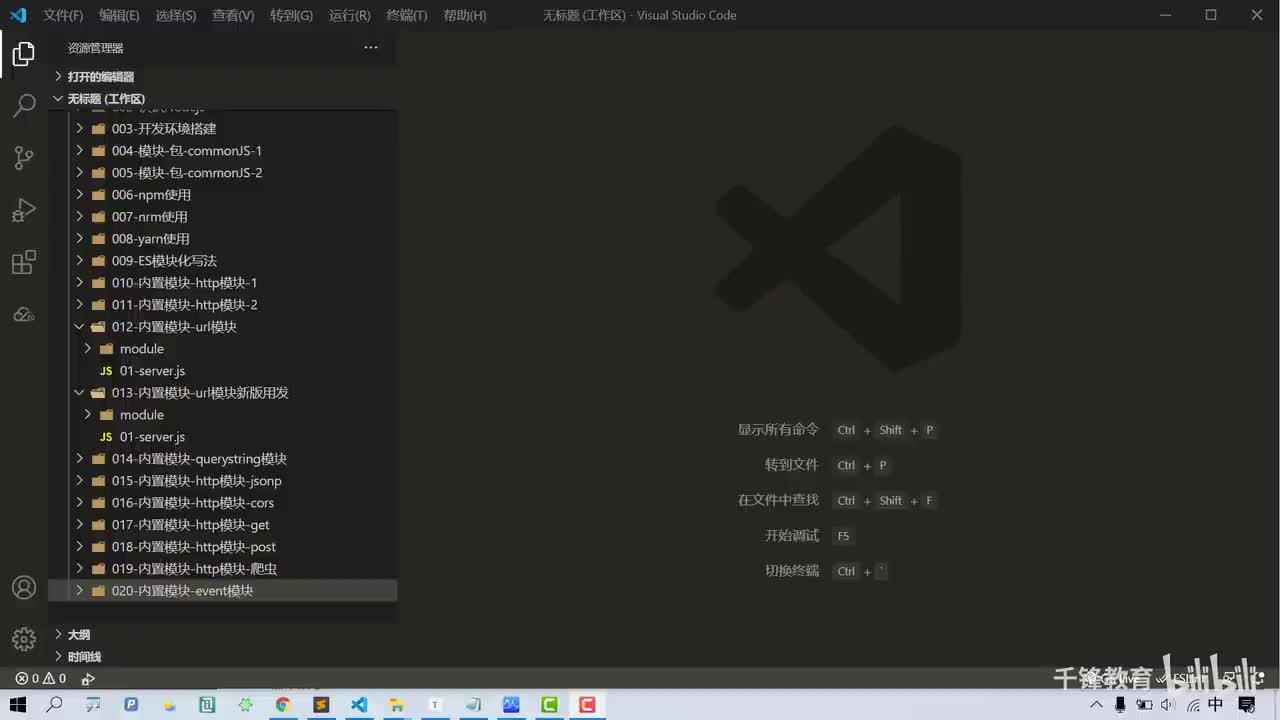Screen dimensions: 1280x720
Task: Expand the 006-npm使用 folder
Action: (x=222, y=195)
